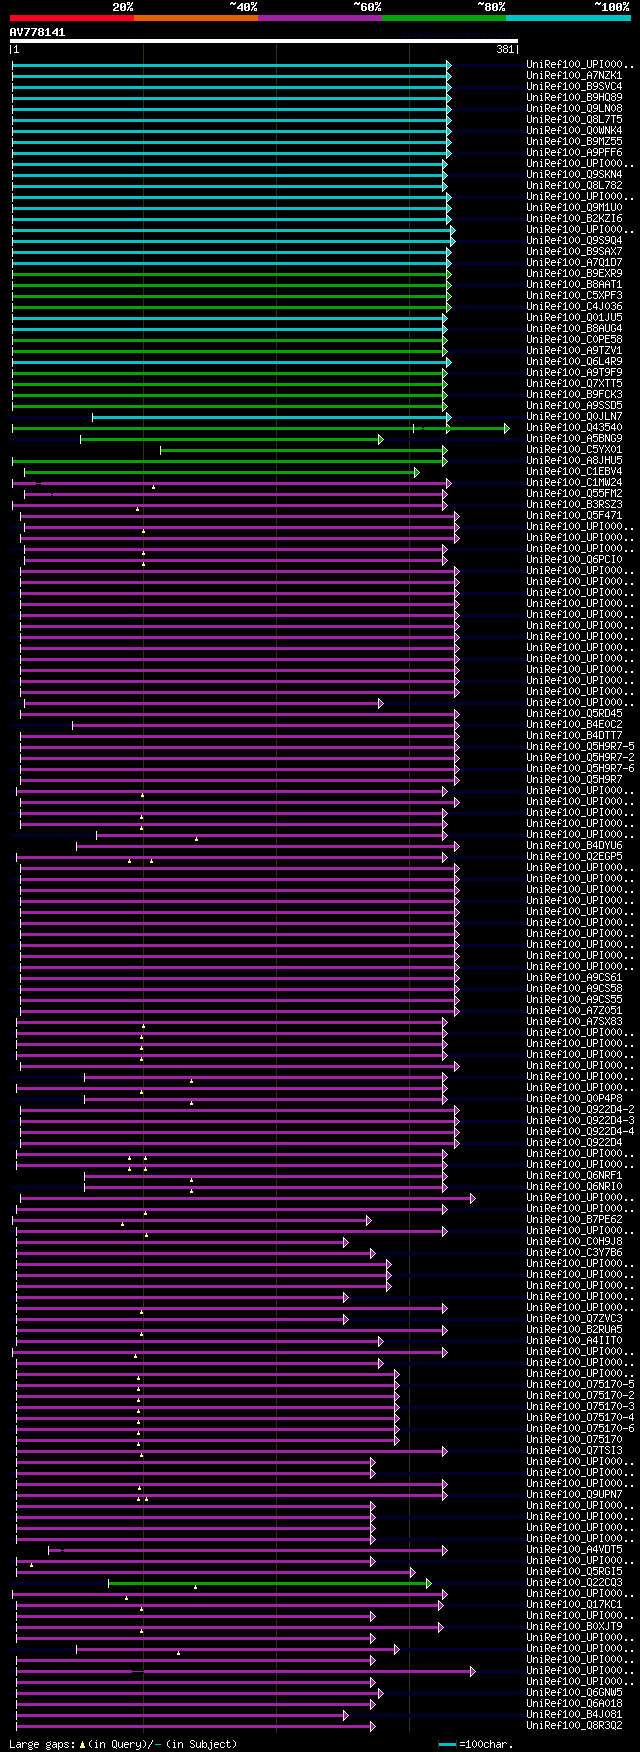Click the white query sequence ruler bar
This screenshot has width=640, height=1752.
point(264,41)
